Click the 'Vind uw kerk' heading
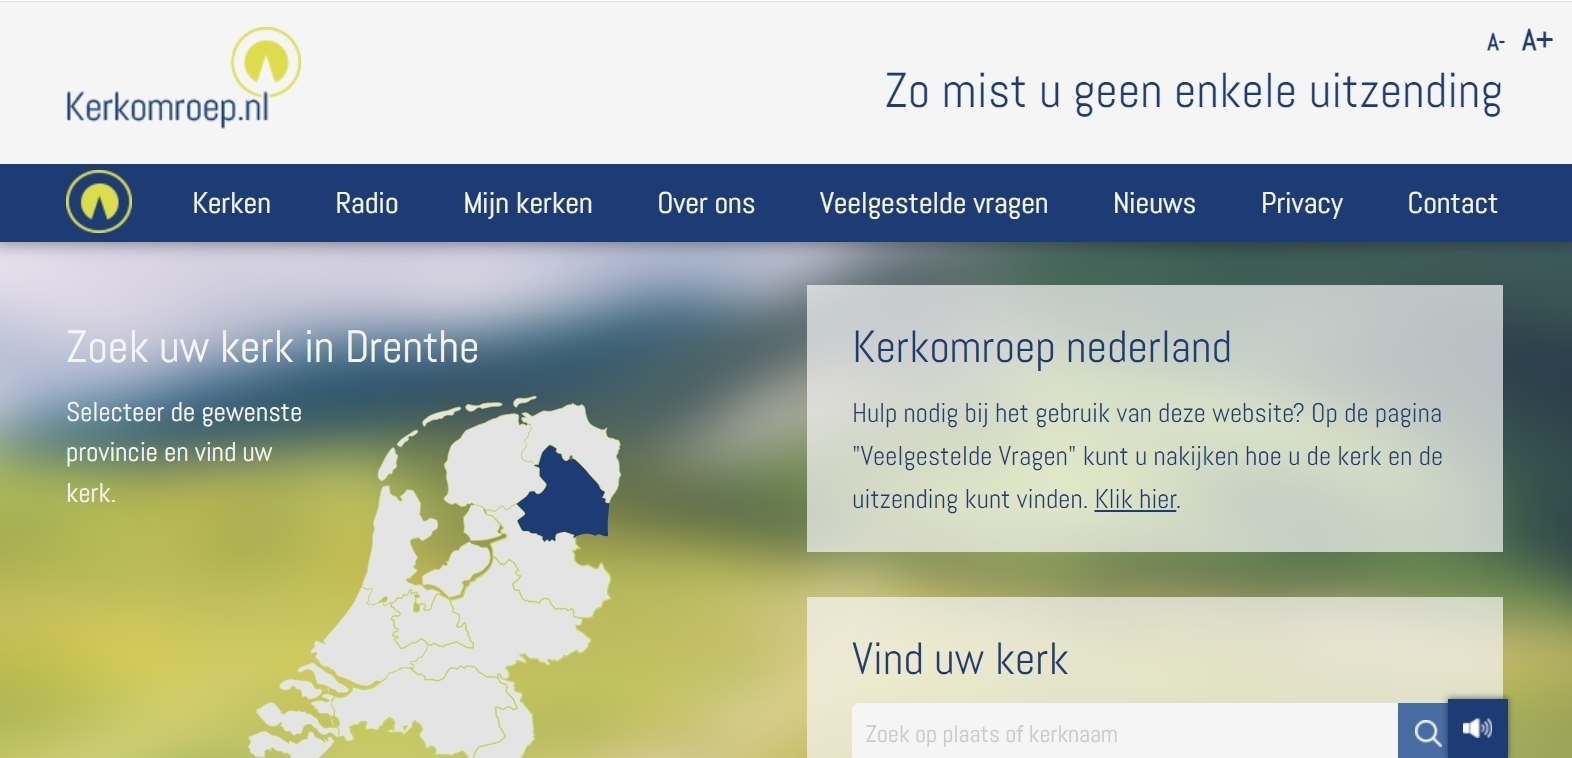Screen dimensions: 1572x758 click(x=960, y=660)
